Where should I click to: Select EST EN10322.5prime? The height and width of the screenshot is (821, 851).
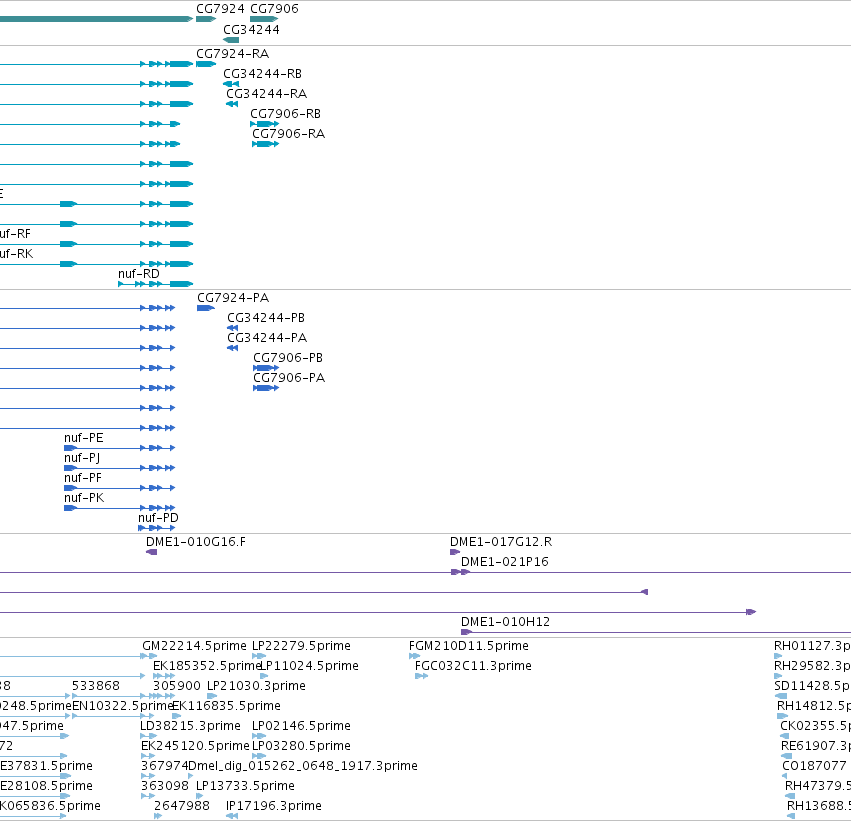point(123,707)
